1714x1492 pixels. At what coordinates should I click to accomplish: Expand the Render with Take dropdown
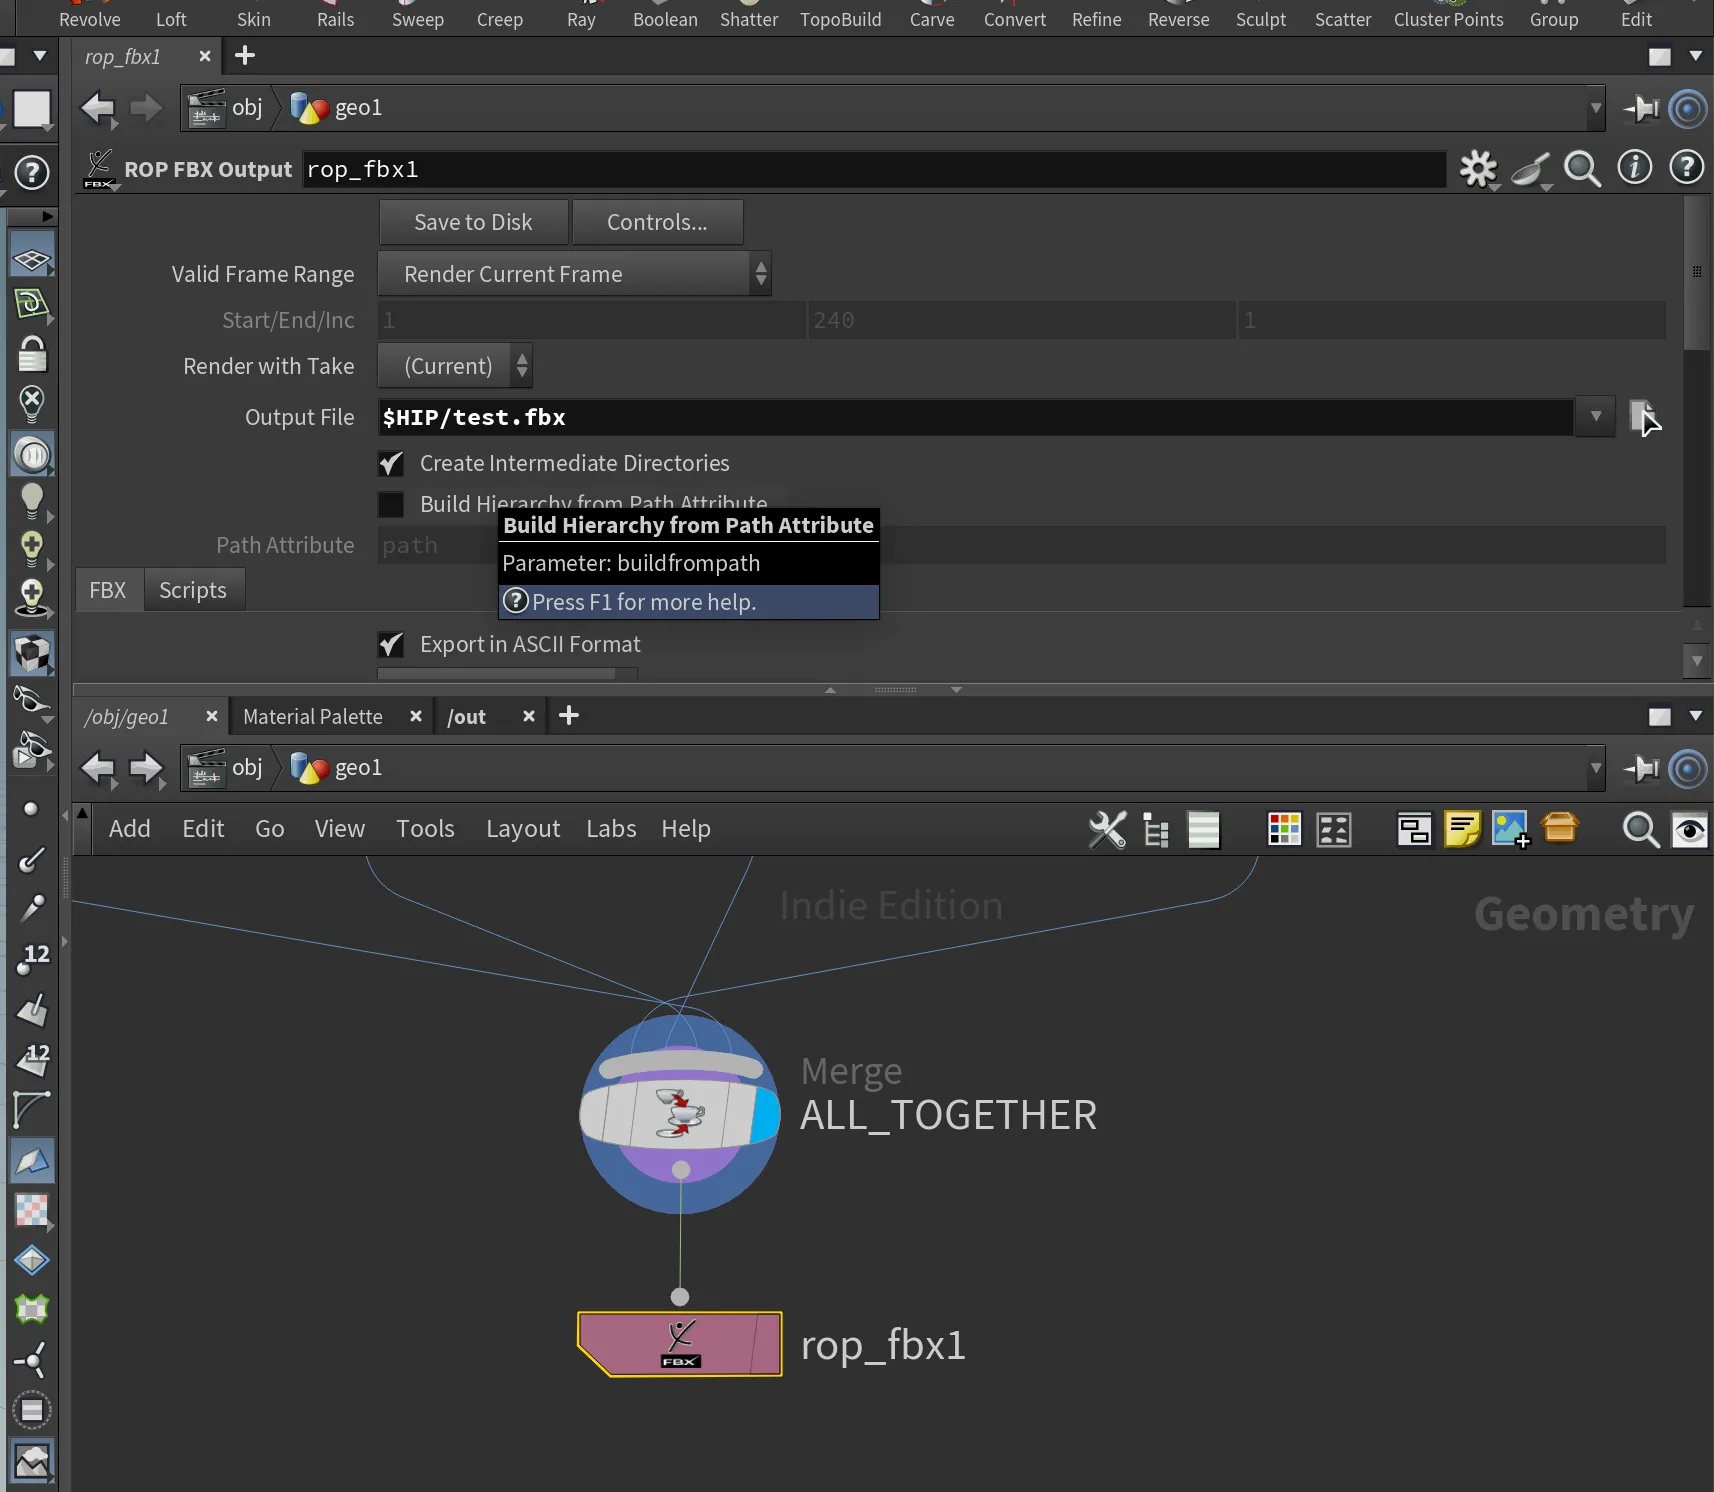coord(455,366)
